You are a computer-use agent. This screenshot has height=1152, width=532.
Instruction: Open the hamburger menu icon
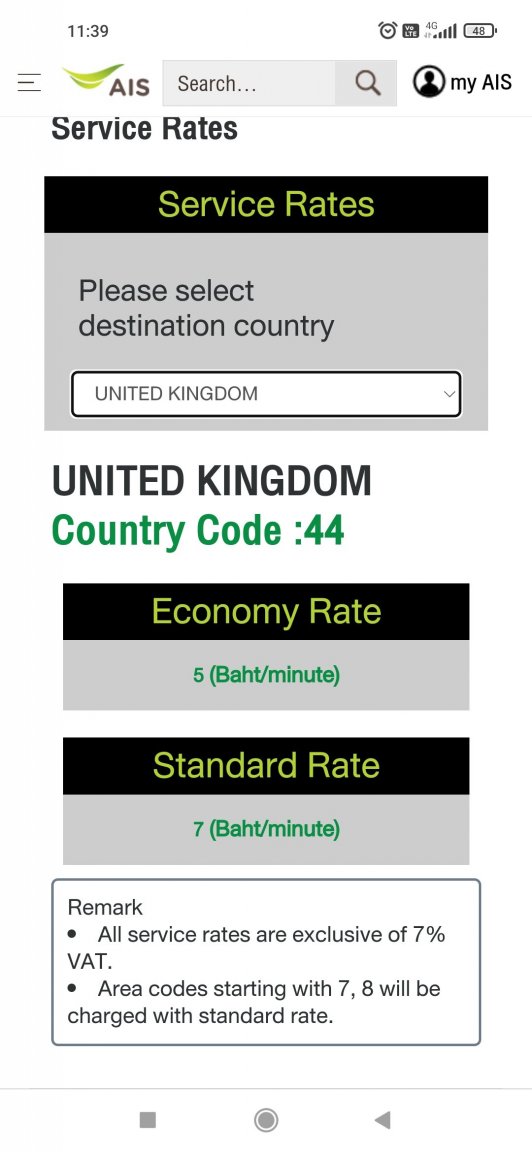tap(29, 82)
